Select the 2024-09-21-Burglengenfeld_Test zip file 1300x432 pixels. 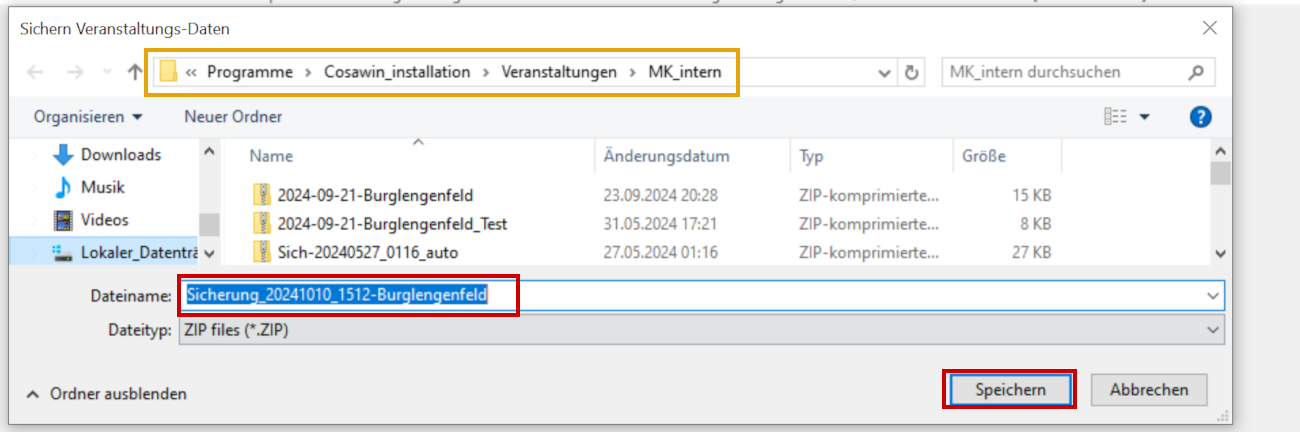pos(391,224)
